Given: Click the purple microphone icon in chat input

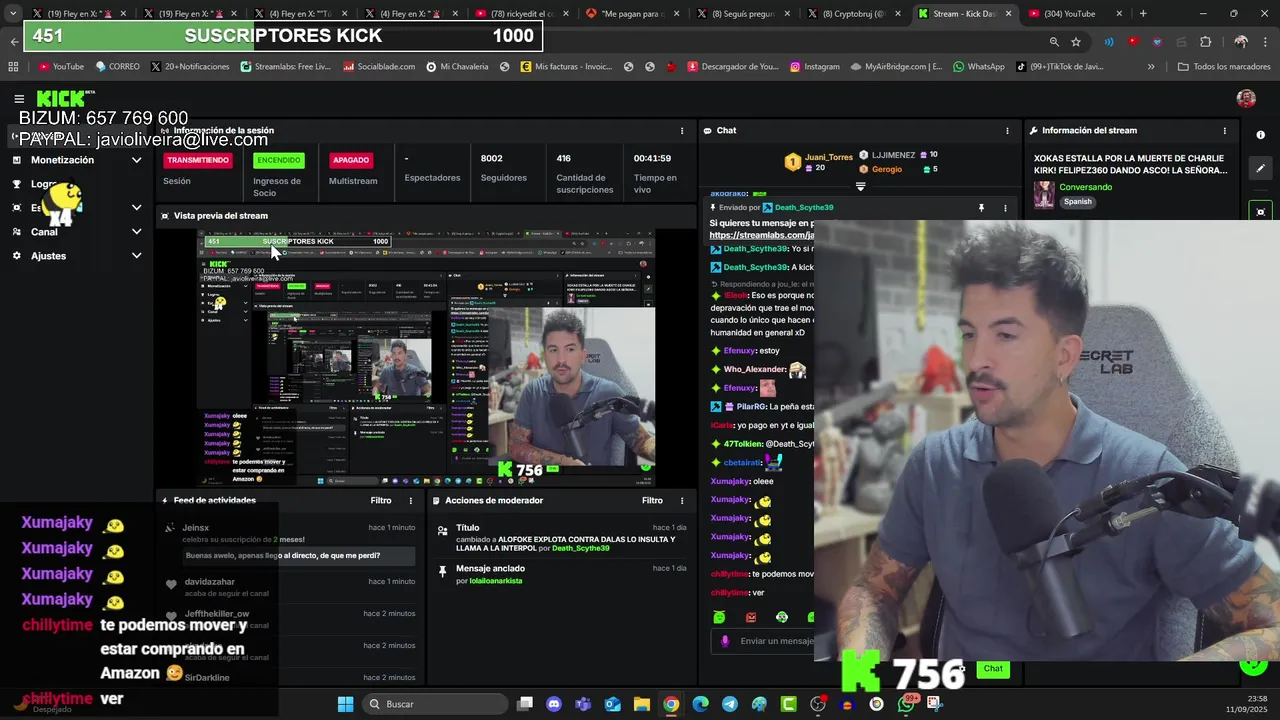Looking at the screenshot, I should point(725,641).
